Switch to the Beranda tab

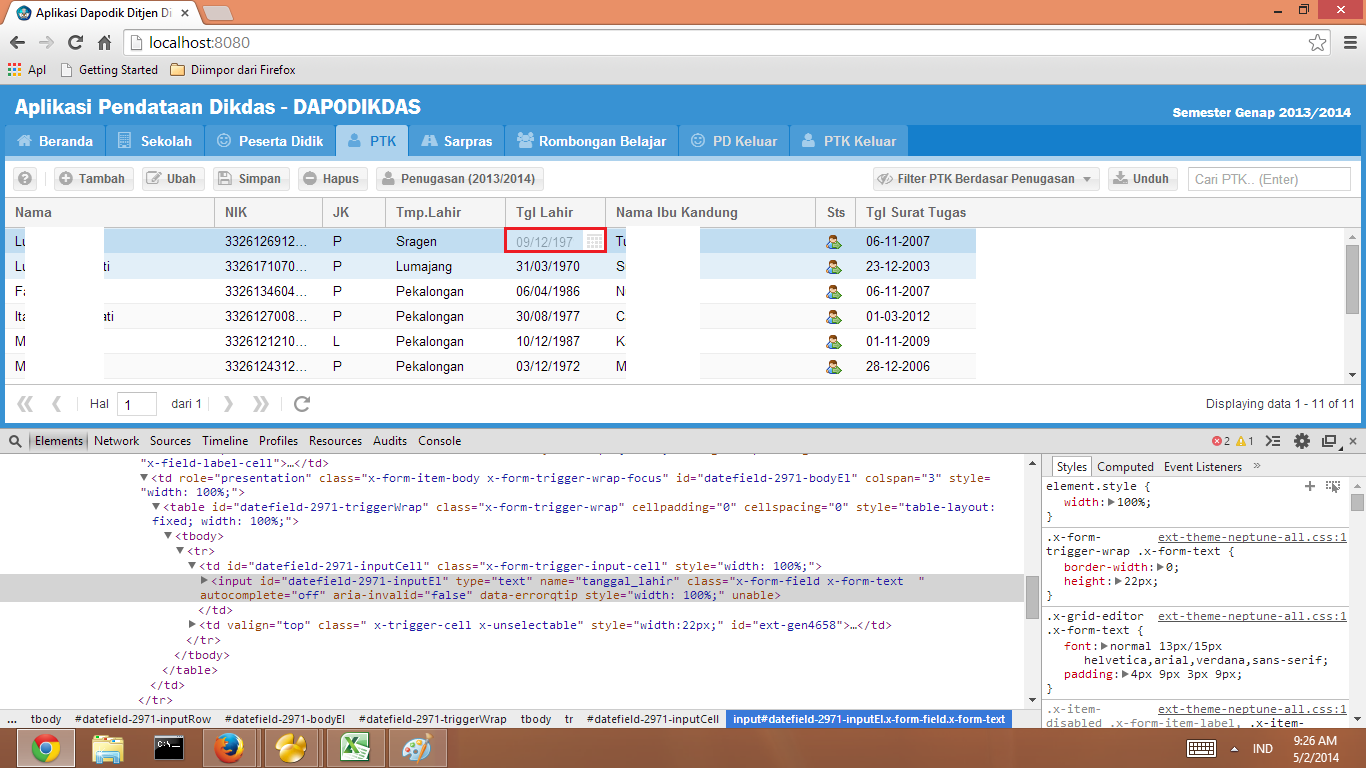(x=55, y=141)
